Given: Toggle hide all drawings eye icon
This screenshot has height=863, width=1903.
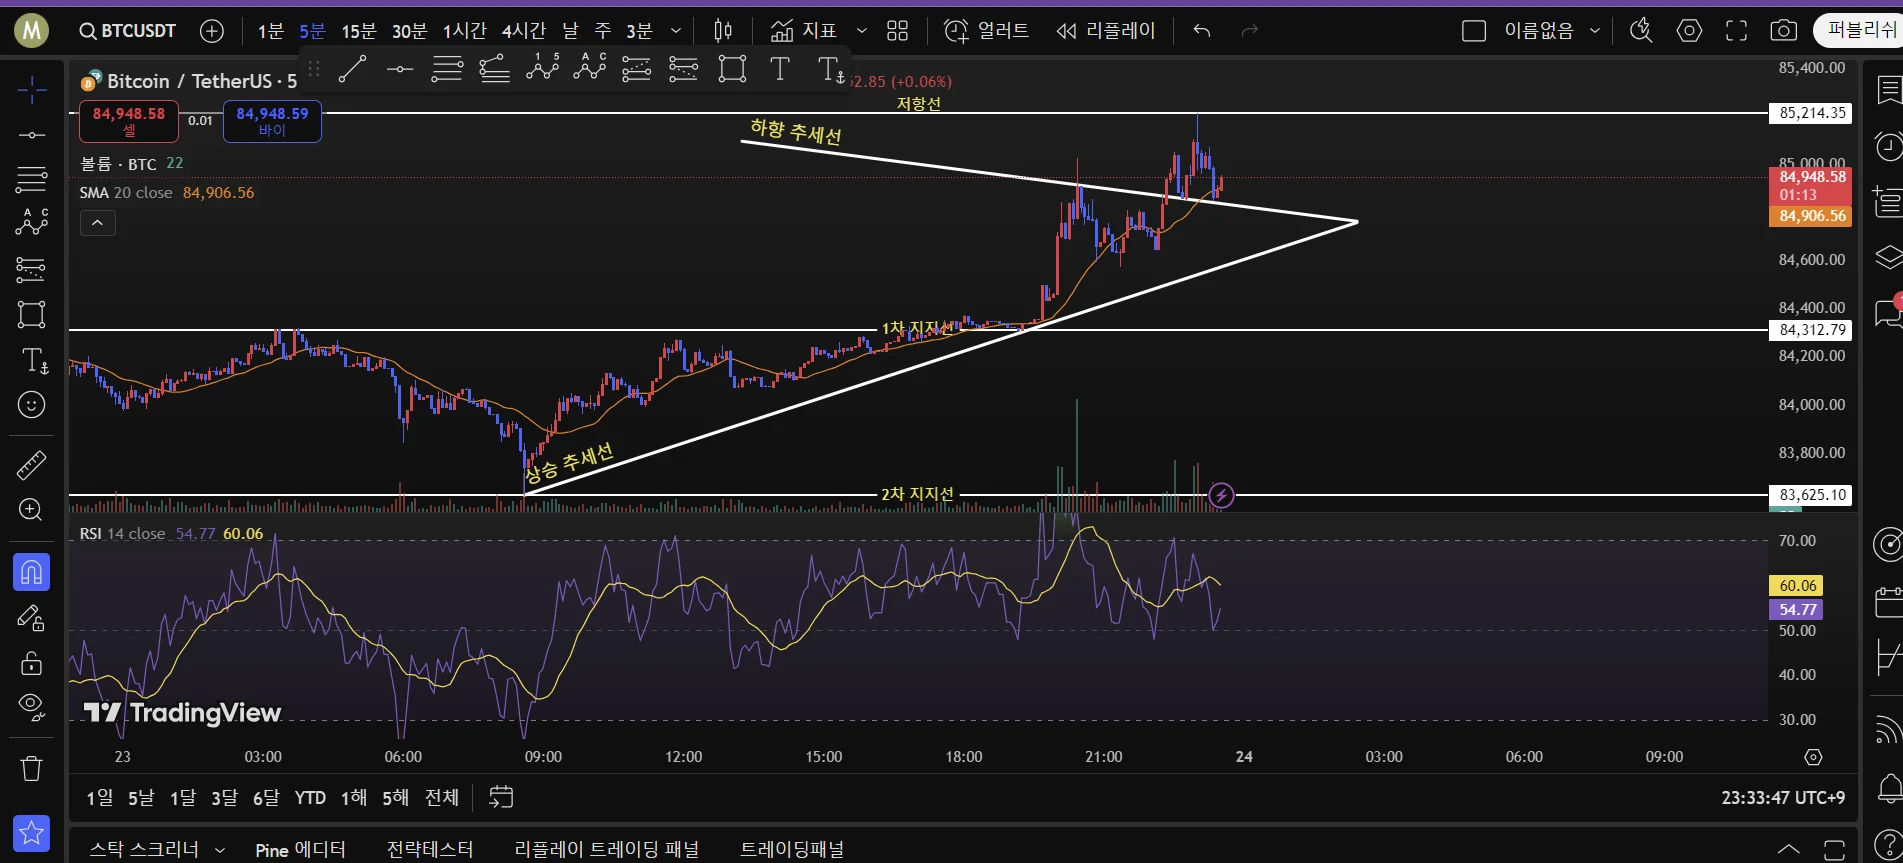Looking at the screenshot, I should pyautogui.click(x=31, y=708).
